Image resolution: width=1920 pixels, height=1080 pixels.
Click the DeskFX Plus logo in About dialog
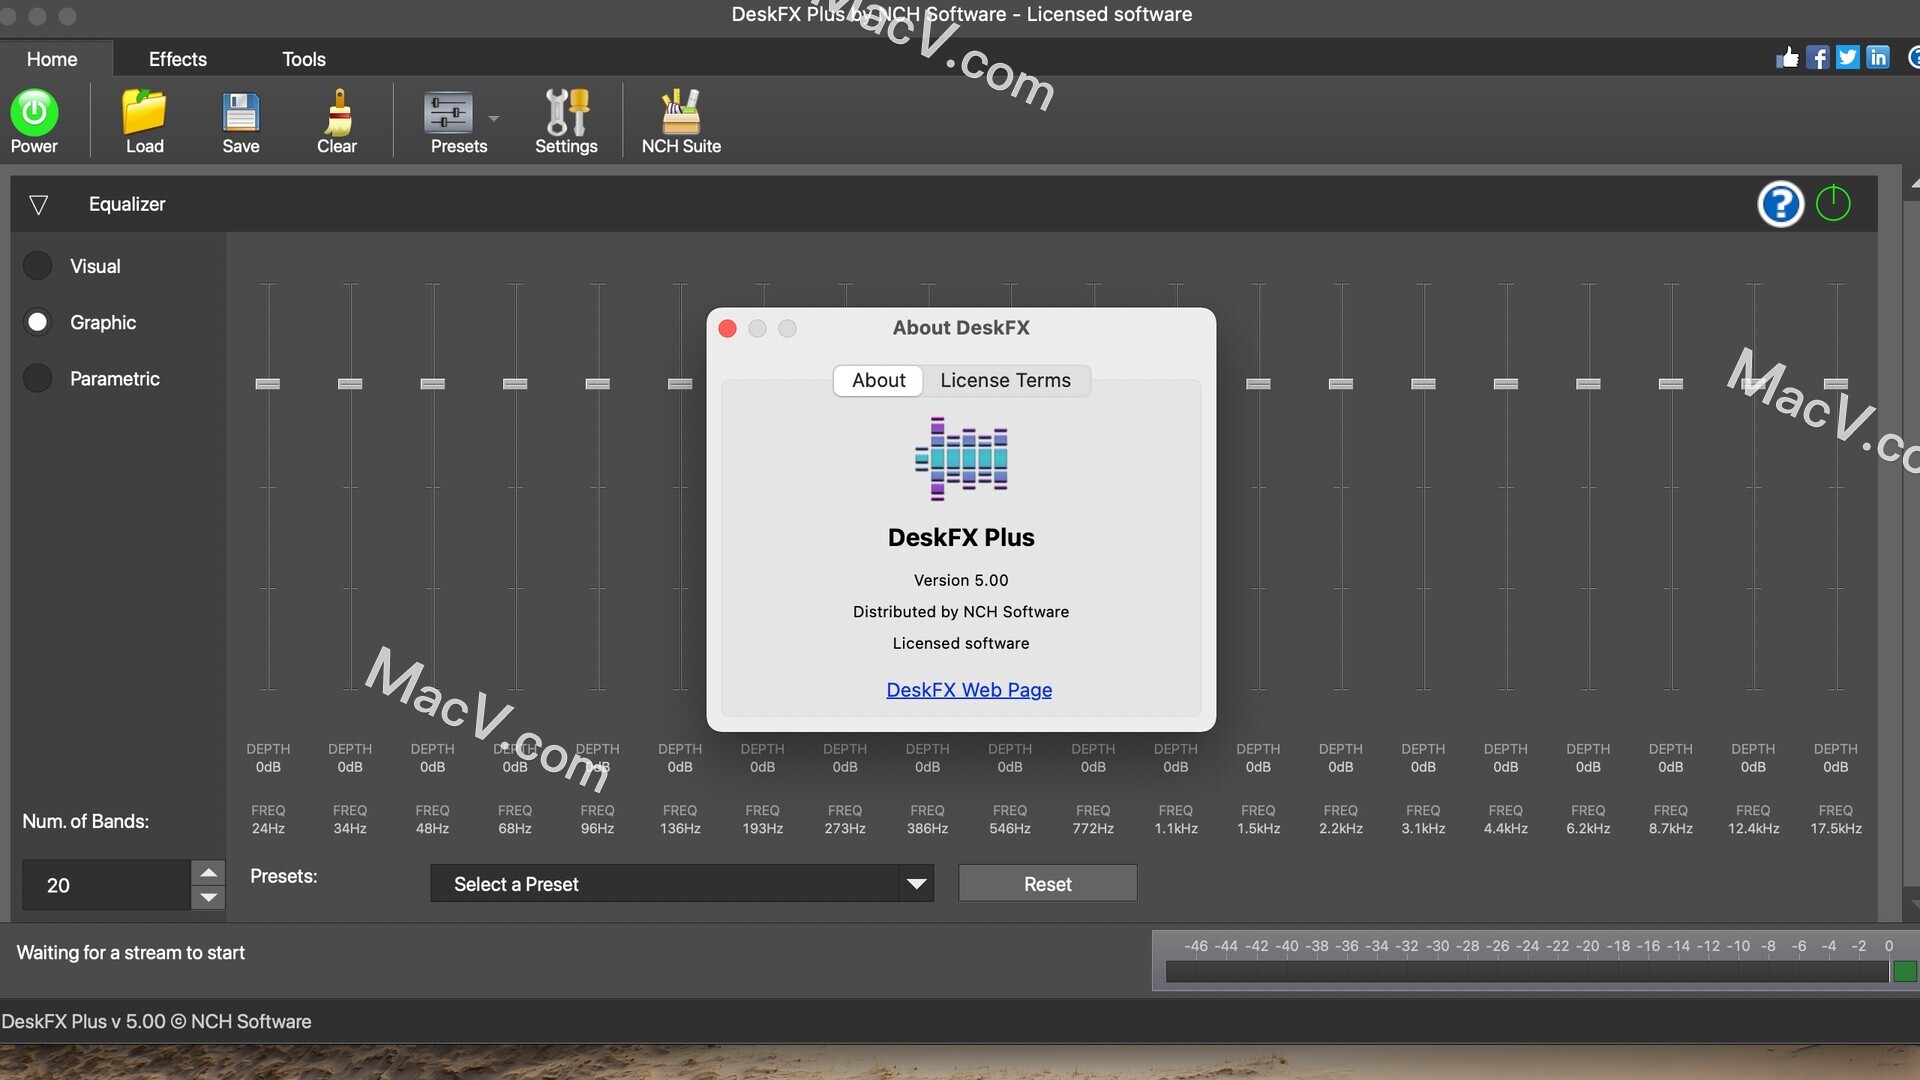pos(961,459)
